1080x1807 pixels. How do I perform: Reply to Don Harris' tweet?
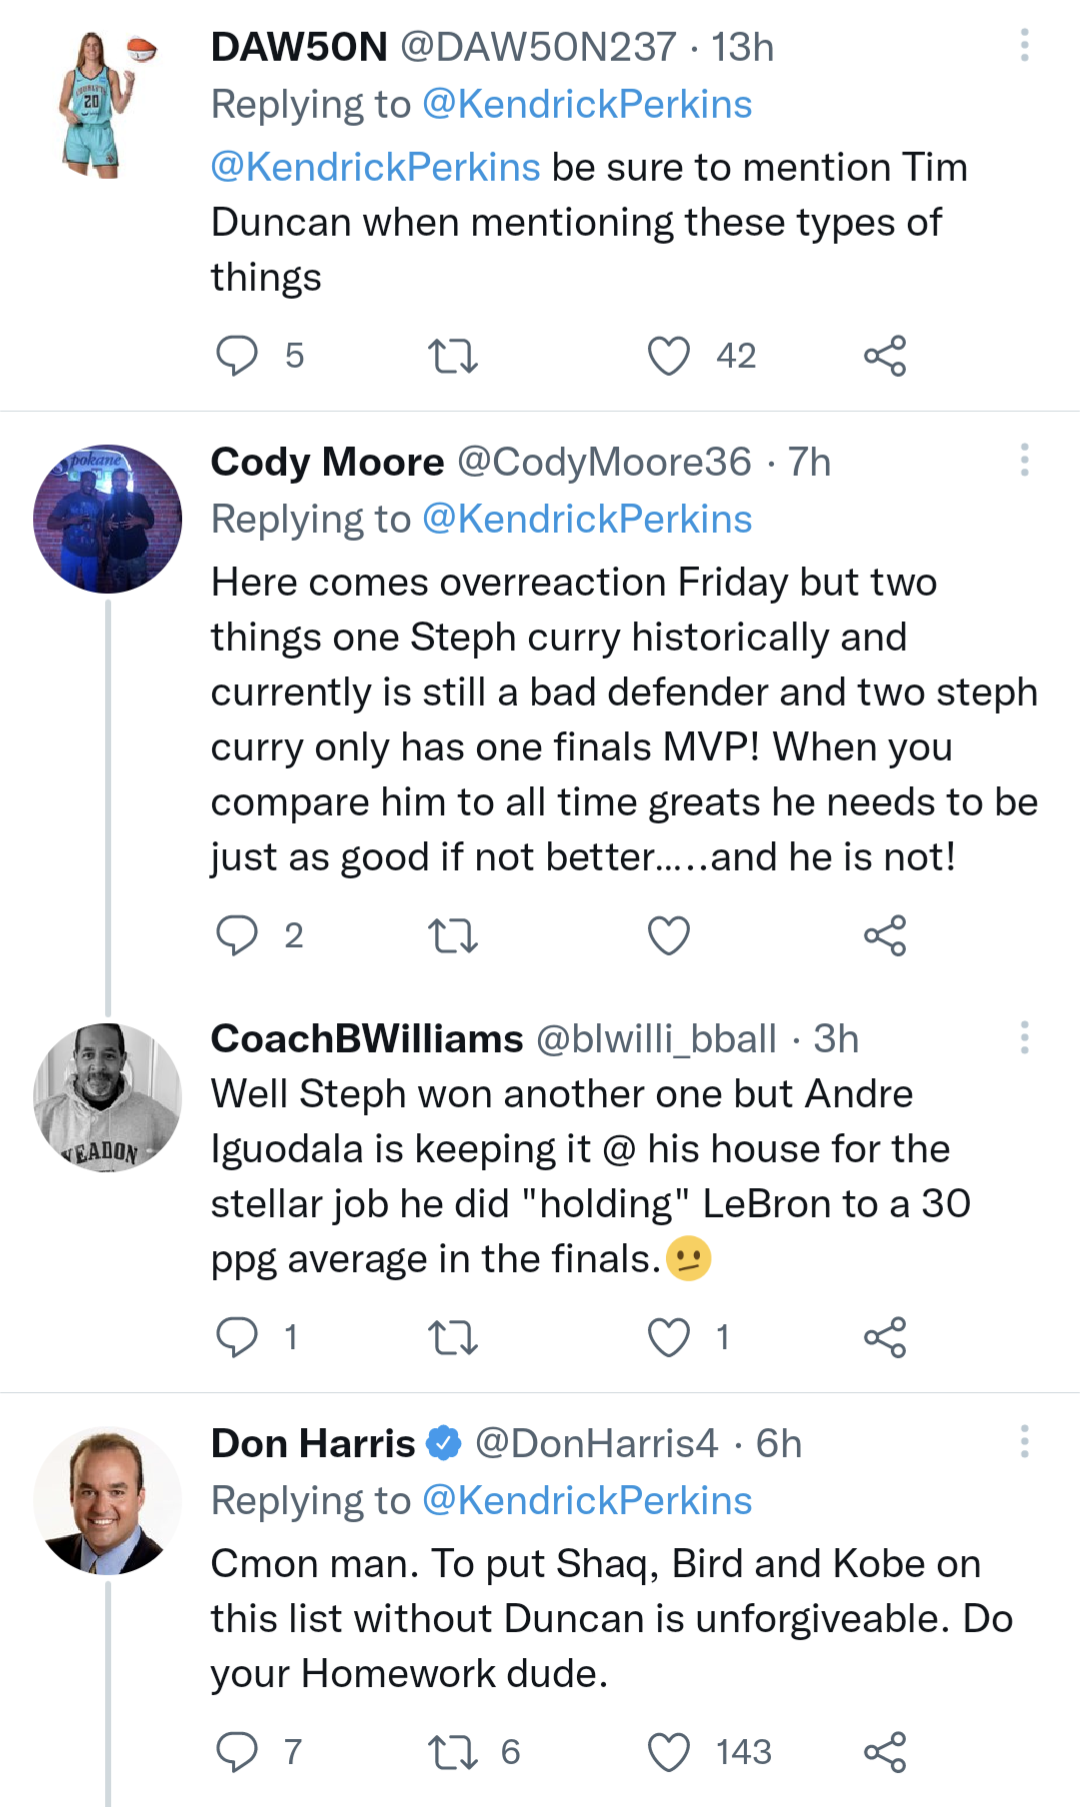point(237,1752)
